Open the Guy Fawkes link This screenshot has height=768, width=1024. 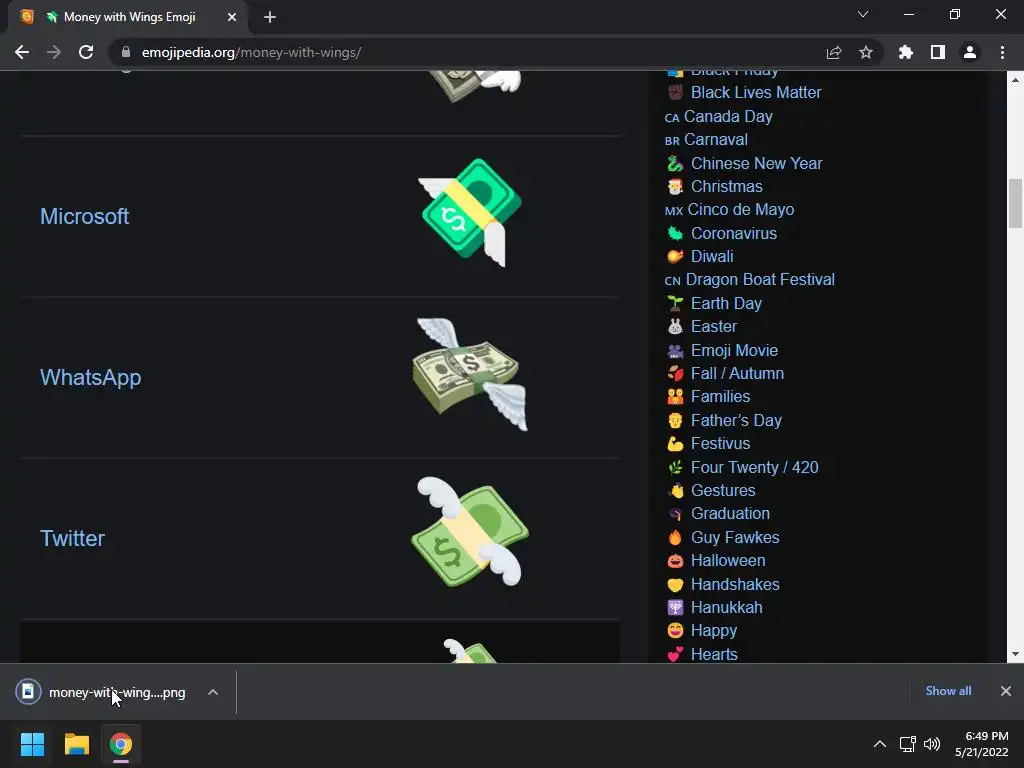click(x=735, y=537)
